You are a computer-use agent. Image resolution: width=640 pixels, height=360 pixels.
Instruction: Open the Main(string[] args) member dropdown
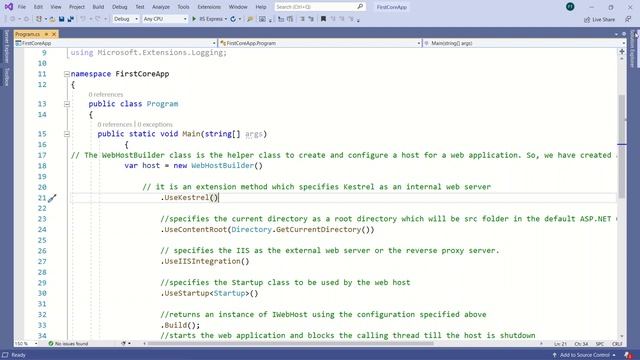coord(524,43)
